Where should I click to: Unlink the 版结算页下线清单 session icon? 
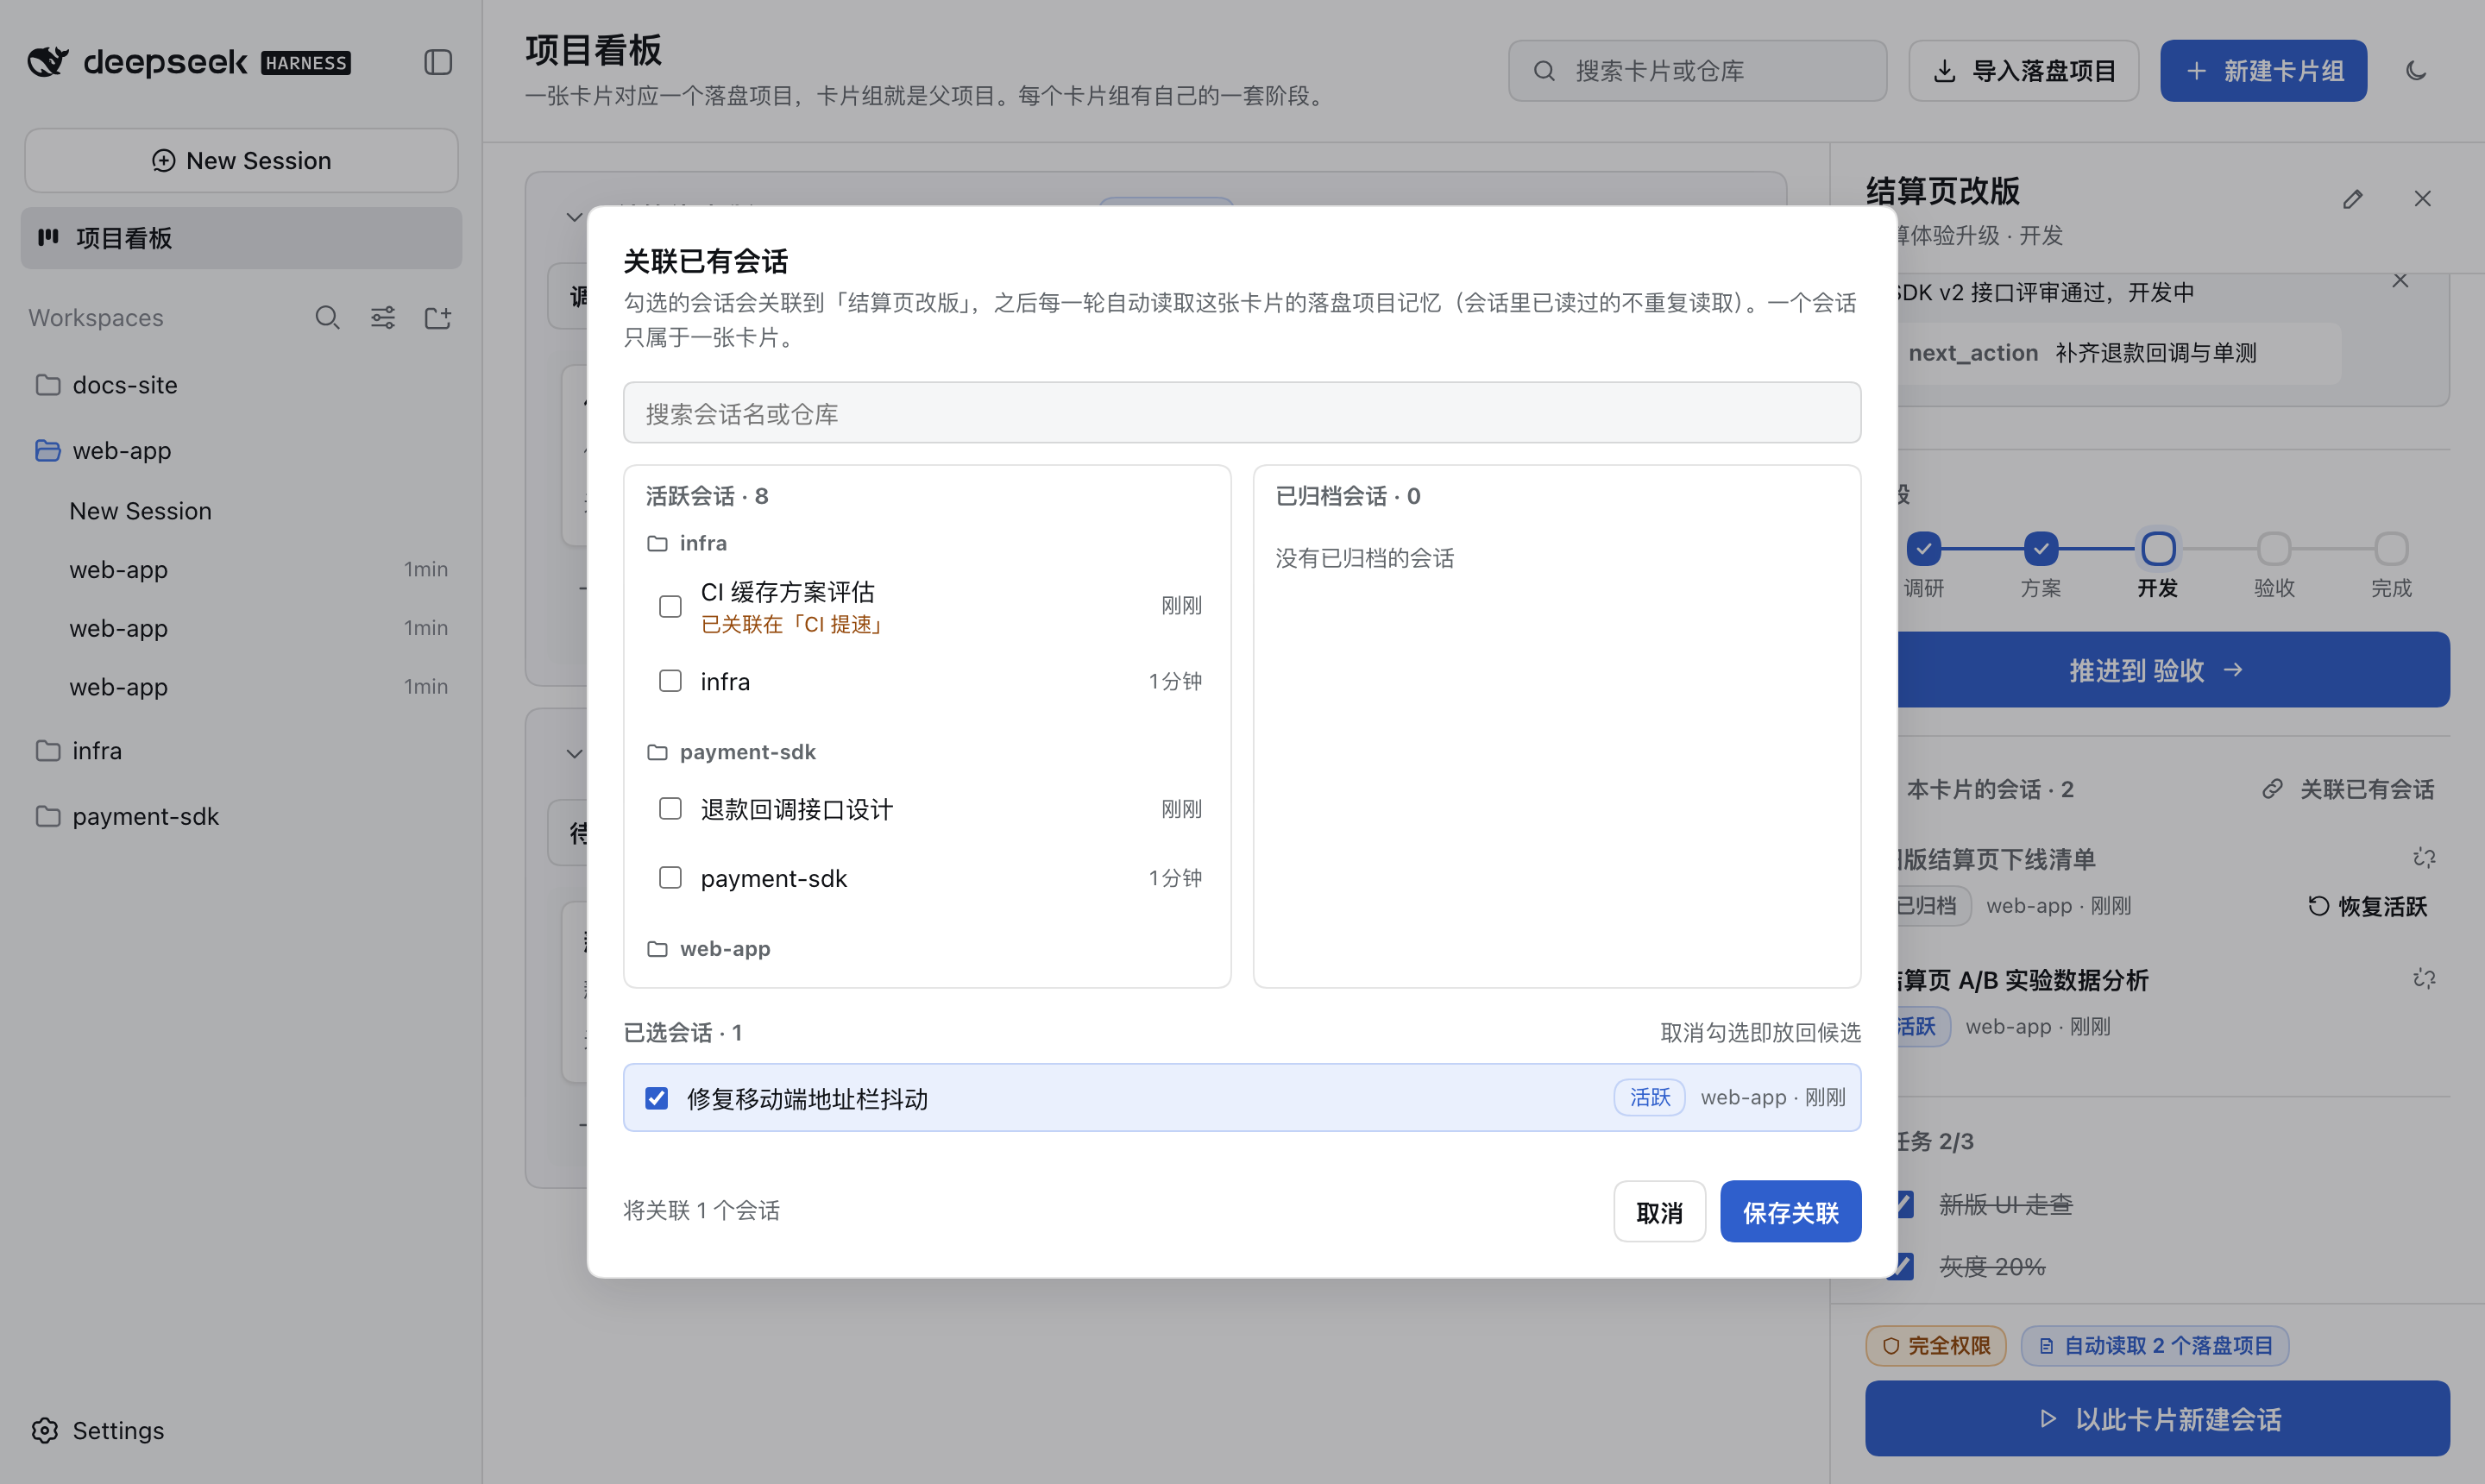(2424, 858)
